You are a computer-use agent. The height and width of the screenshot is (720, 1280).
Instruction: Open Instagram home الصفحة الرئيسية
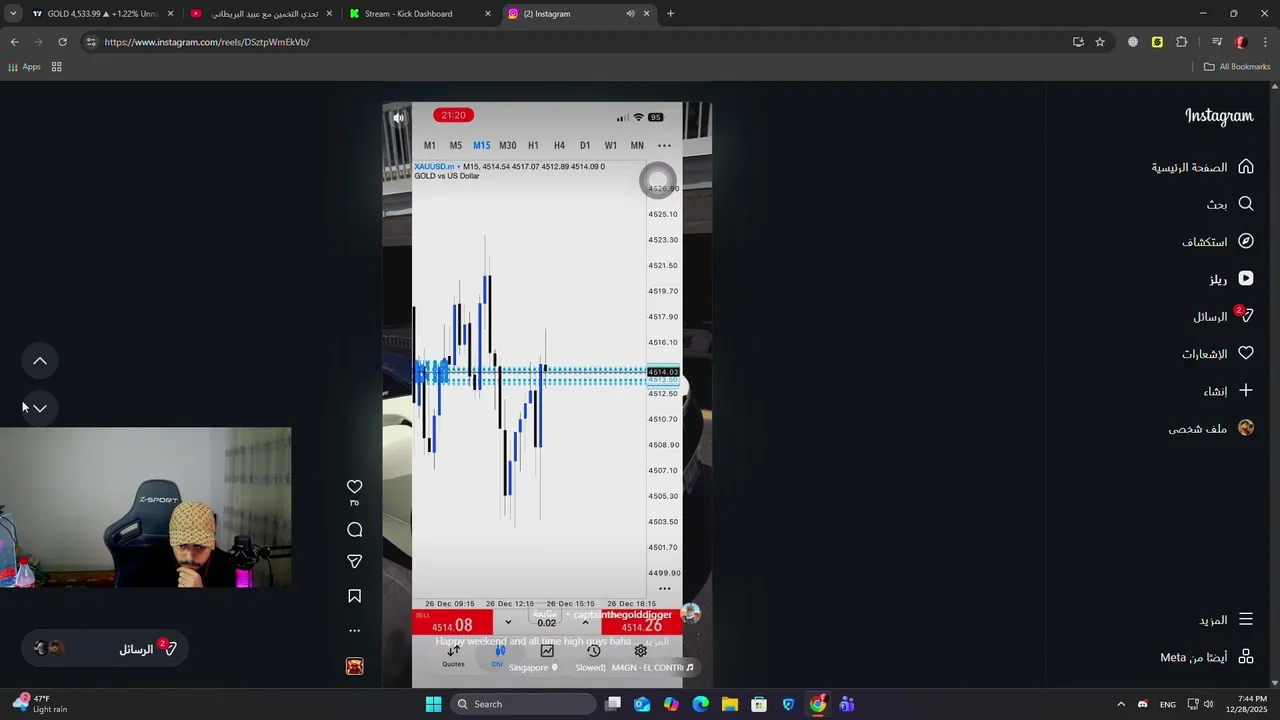coord(1202,167)
